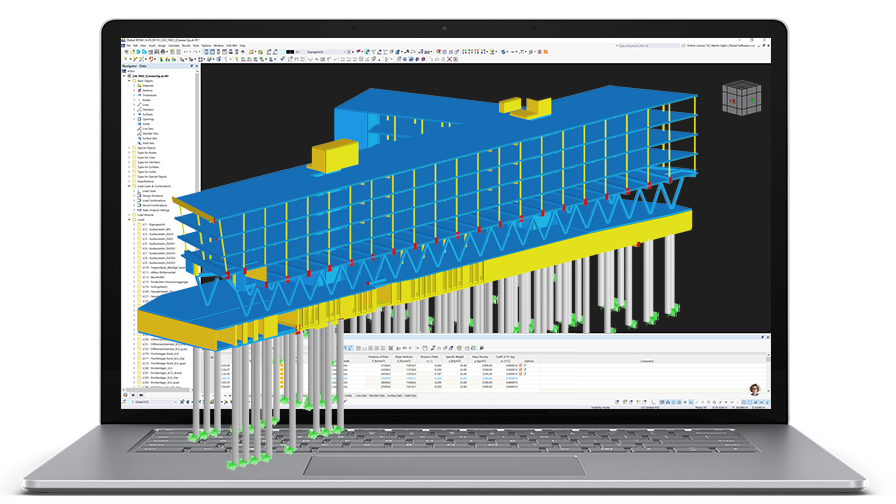Click the Navigator Display eye icon at the bottom
This screenshot has height=504, width=896.
tap(133, 395)
